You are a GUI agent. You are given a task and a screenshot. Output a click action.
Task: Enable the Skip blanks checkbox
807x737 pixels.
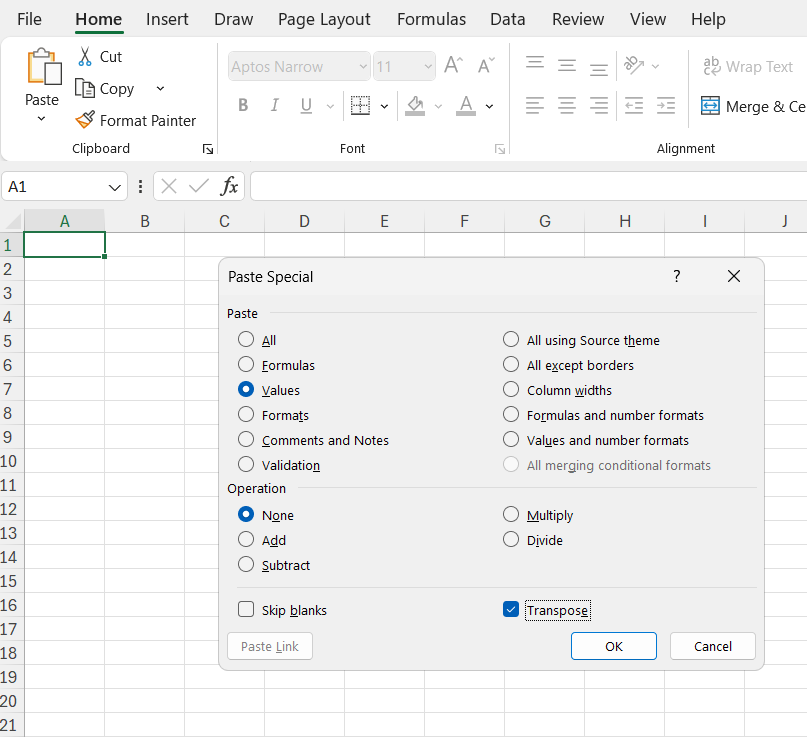tap(246, 609)
